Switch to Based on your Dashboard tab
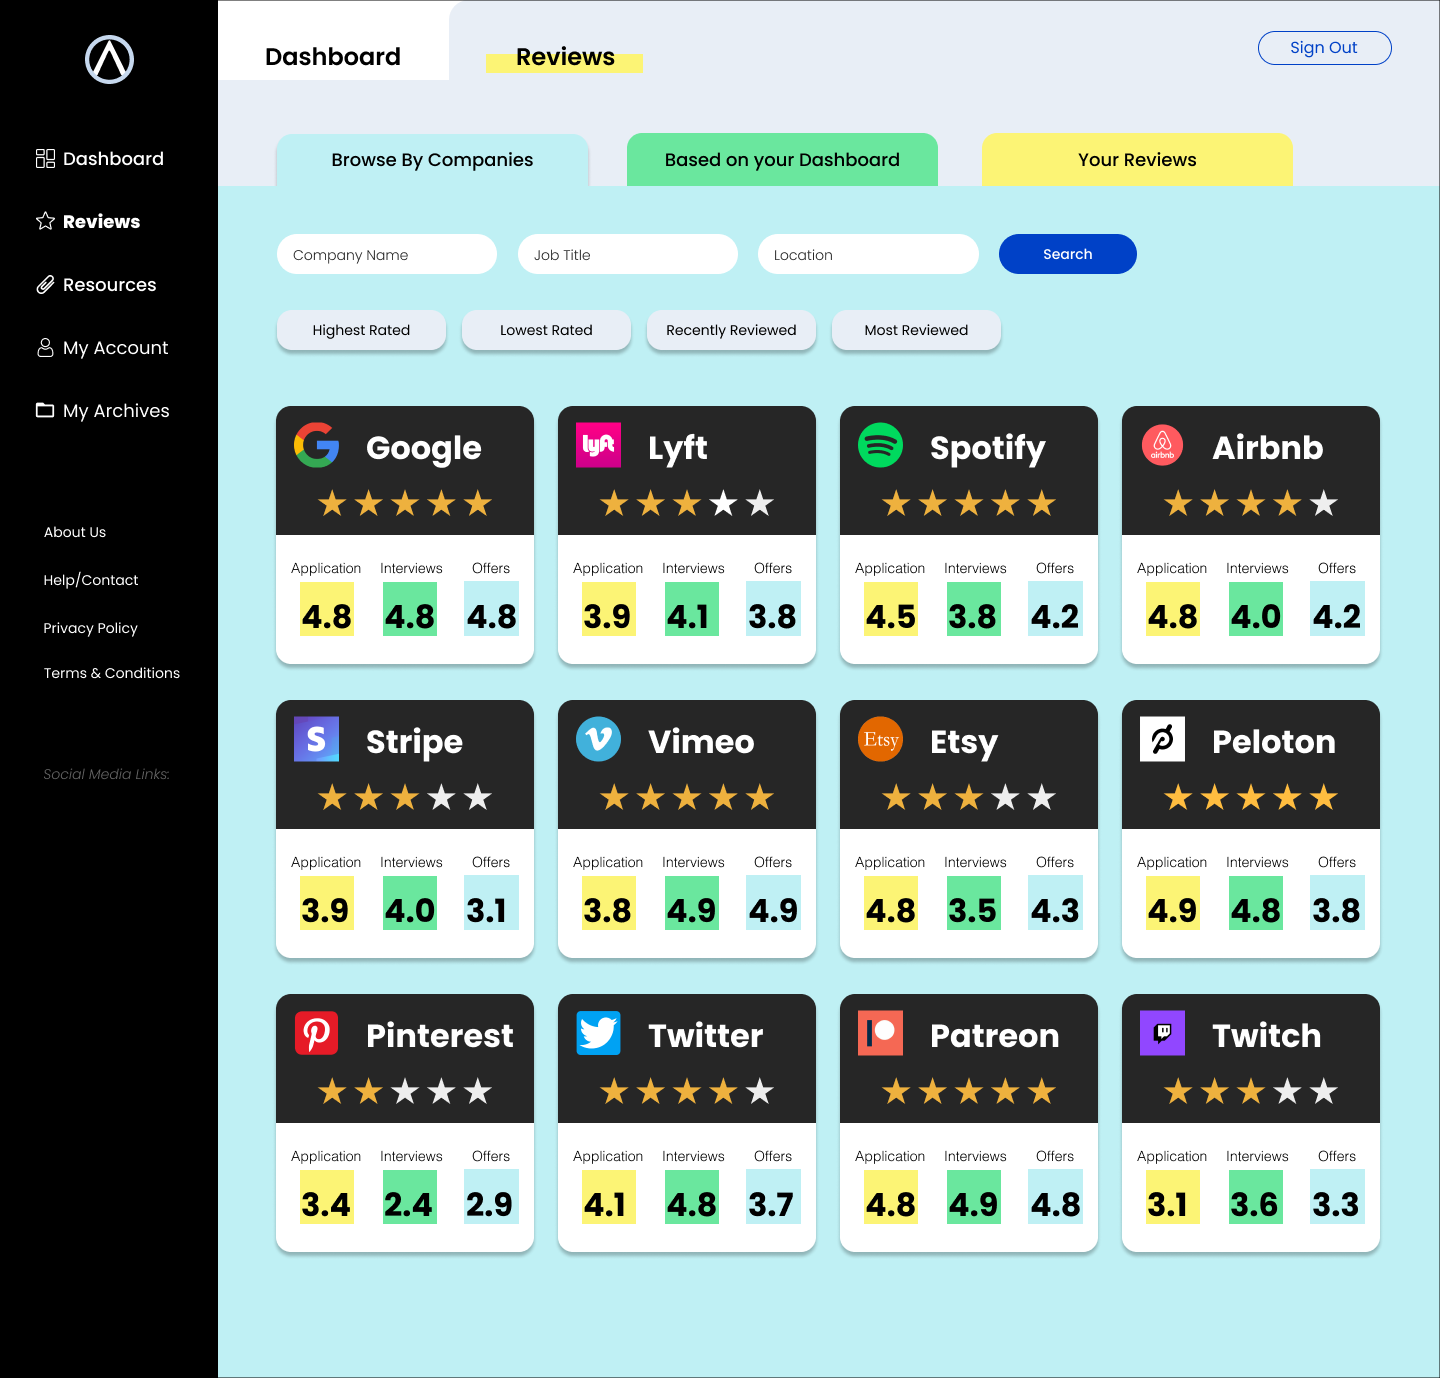The height and width of the screenshot is (1378, 1440). 782,160
